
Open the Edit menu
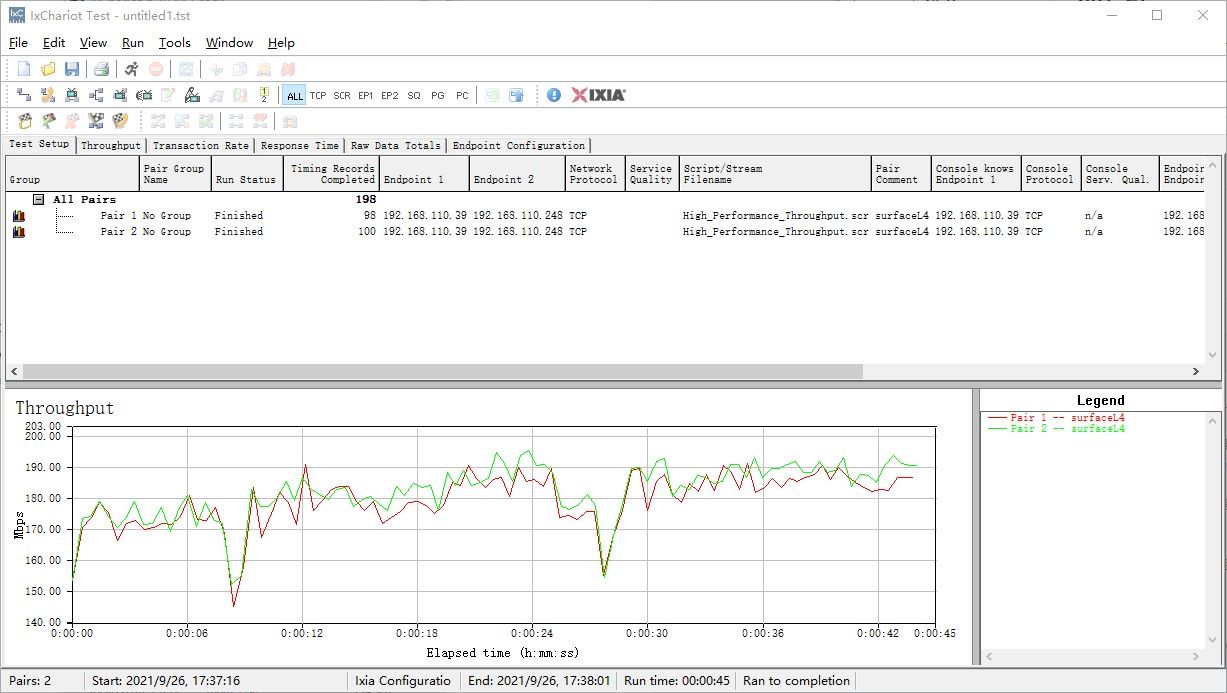(x=54, y=43)
